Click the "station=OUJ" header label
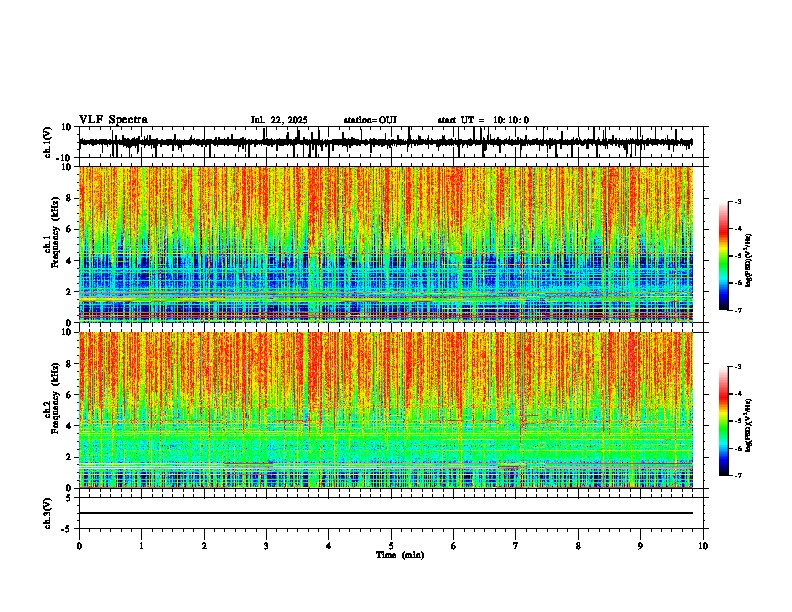The width and height of the screenshot is (792, 612). coord(370,120)
